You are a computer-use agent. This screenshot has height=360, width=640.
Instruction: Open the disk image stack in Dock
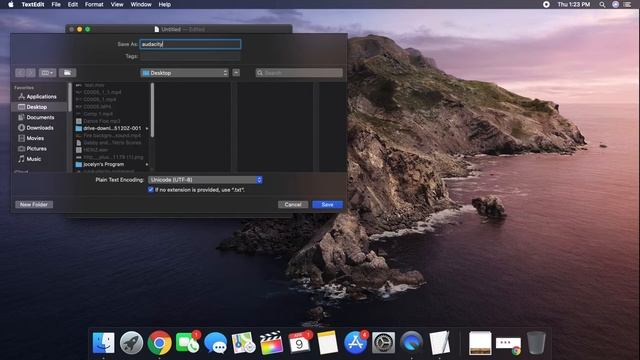(x=480, y=342)
